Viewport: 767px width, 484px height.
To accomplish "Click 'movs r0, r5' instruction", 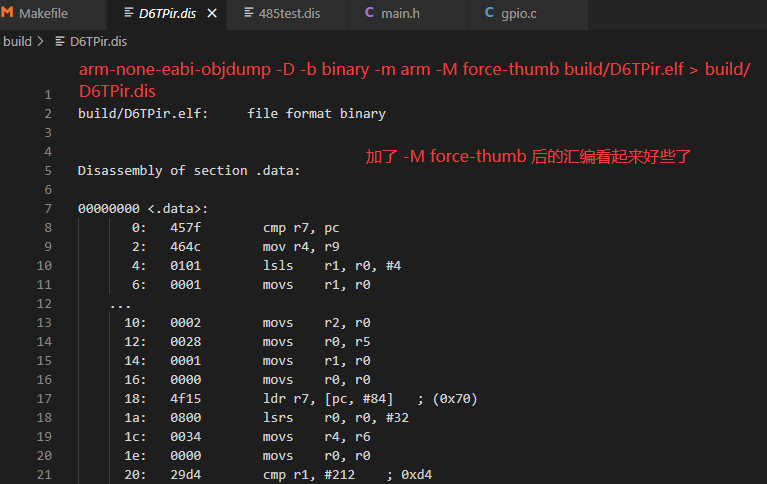I will pyautogui.click(x=316, y=342).
